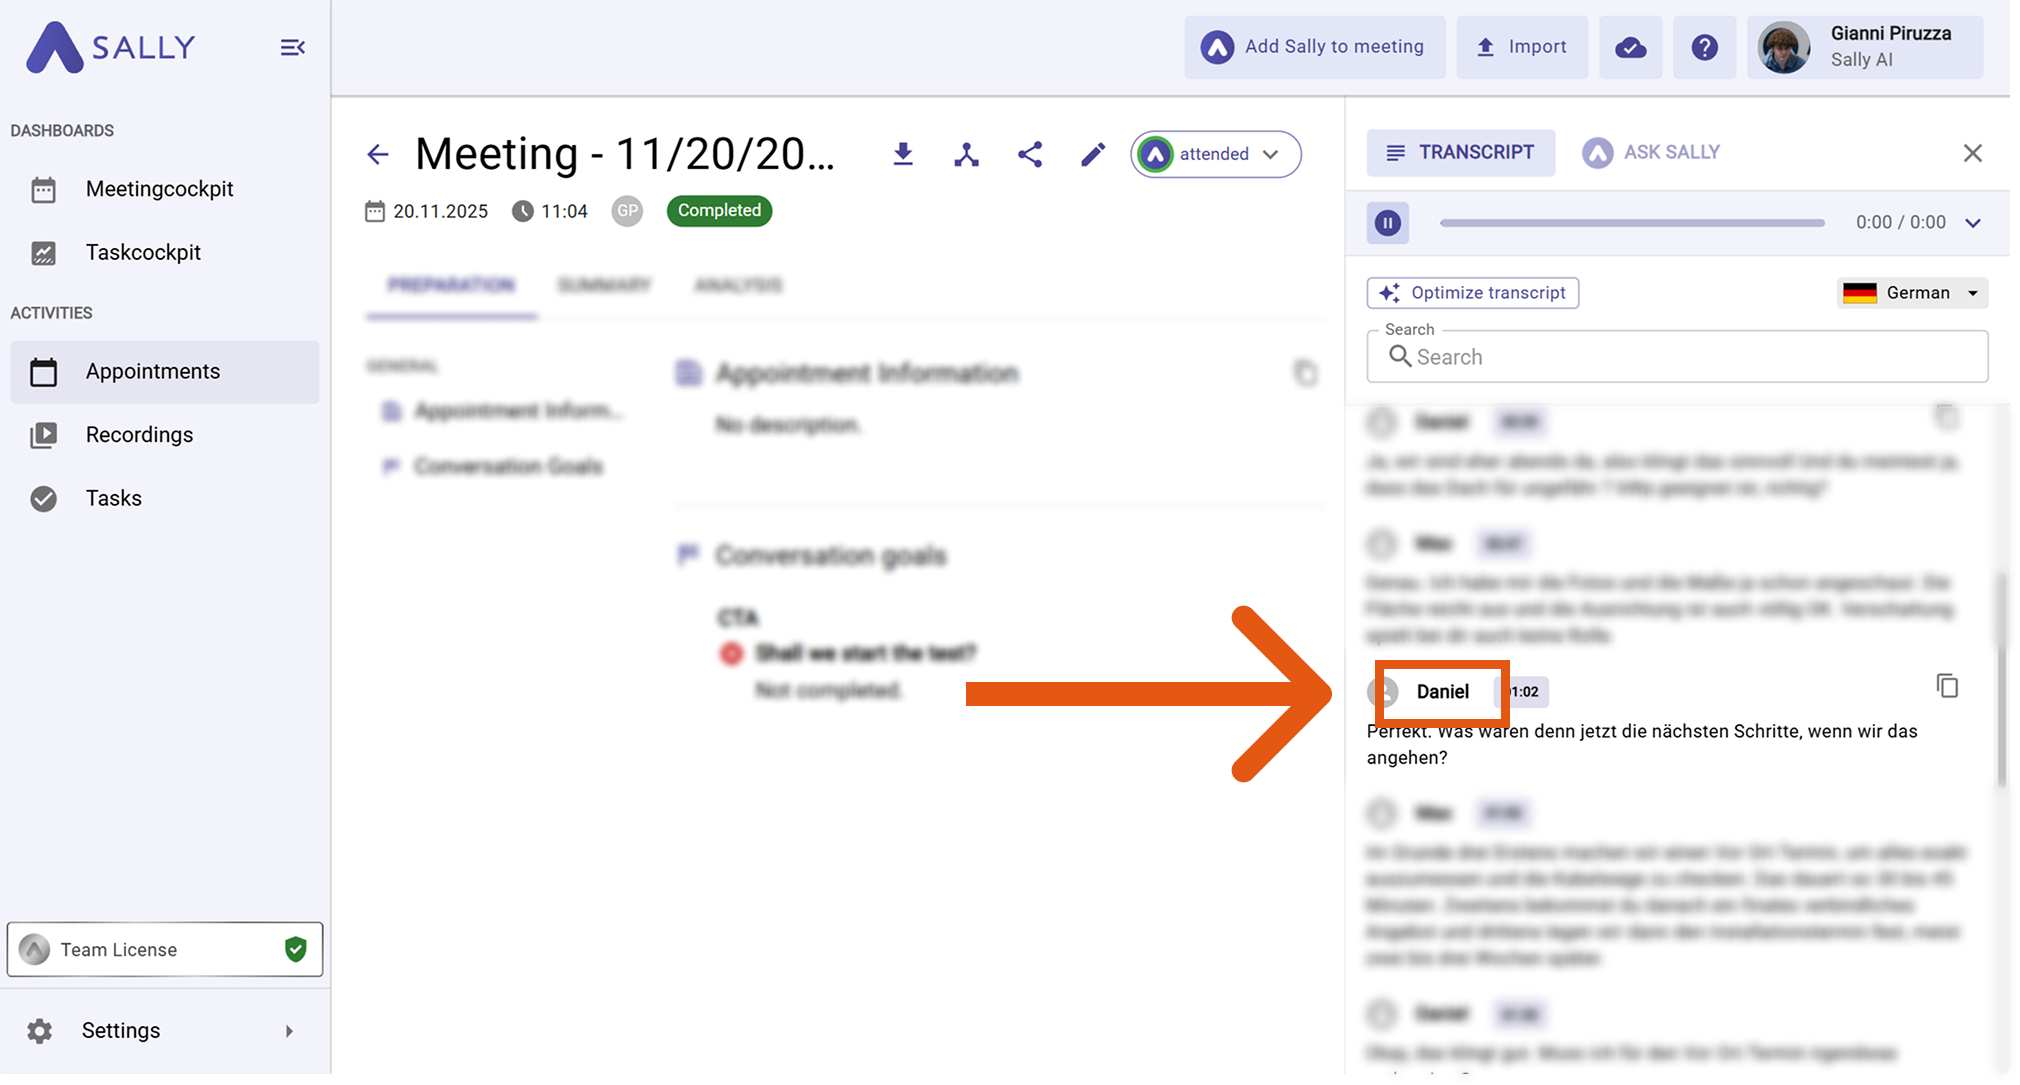Open the cloud sync status icon

click(x=1630, y=47)
